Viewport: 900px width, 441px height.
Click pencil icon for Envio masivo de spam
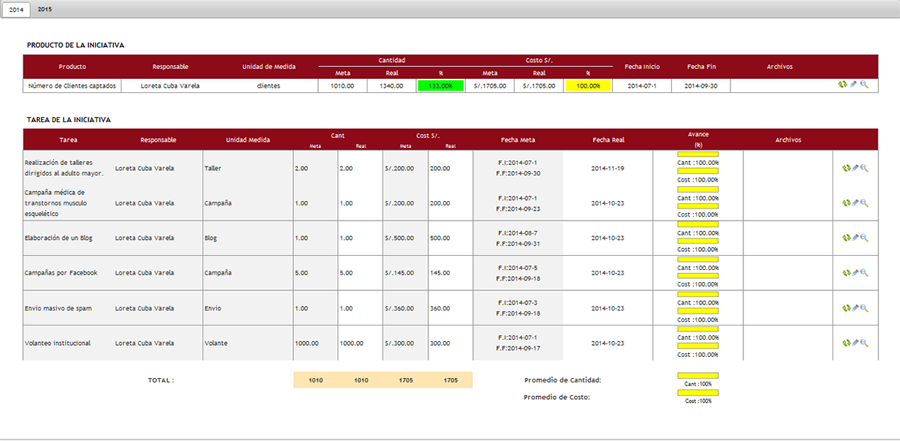(855, 308)
